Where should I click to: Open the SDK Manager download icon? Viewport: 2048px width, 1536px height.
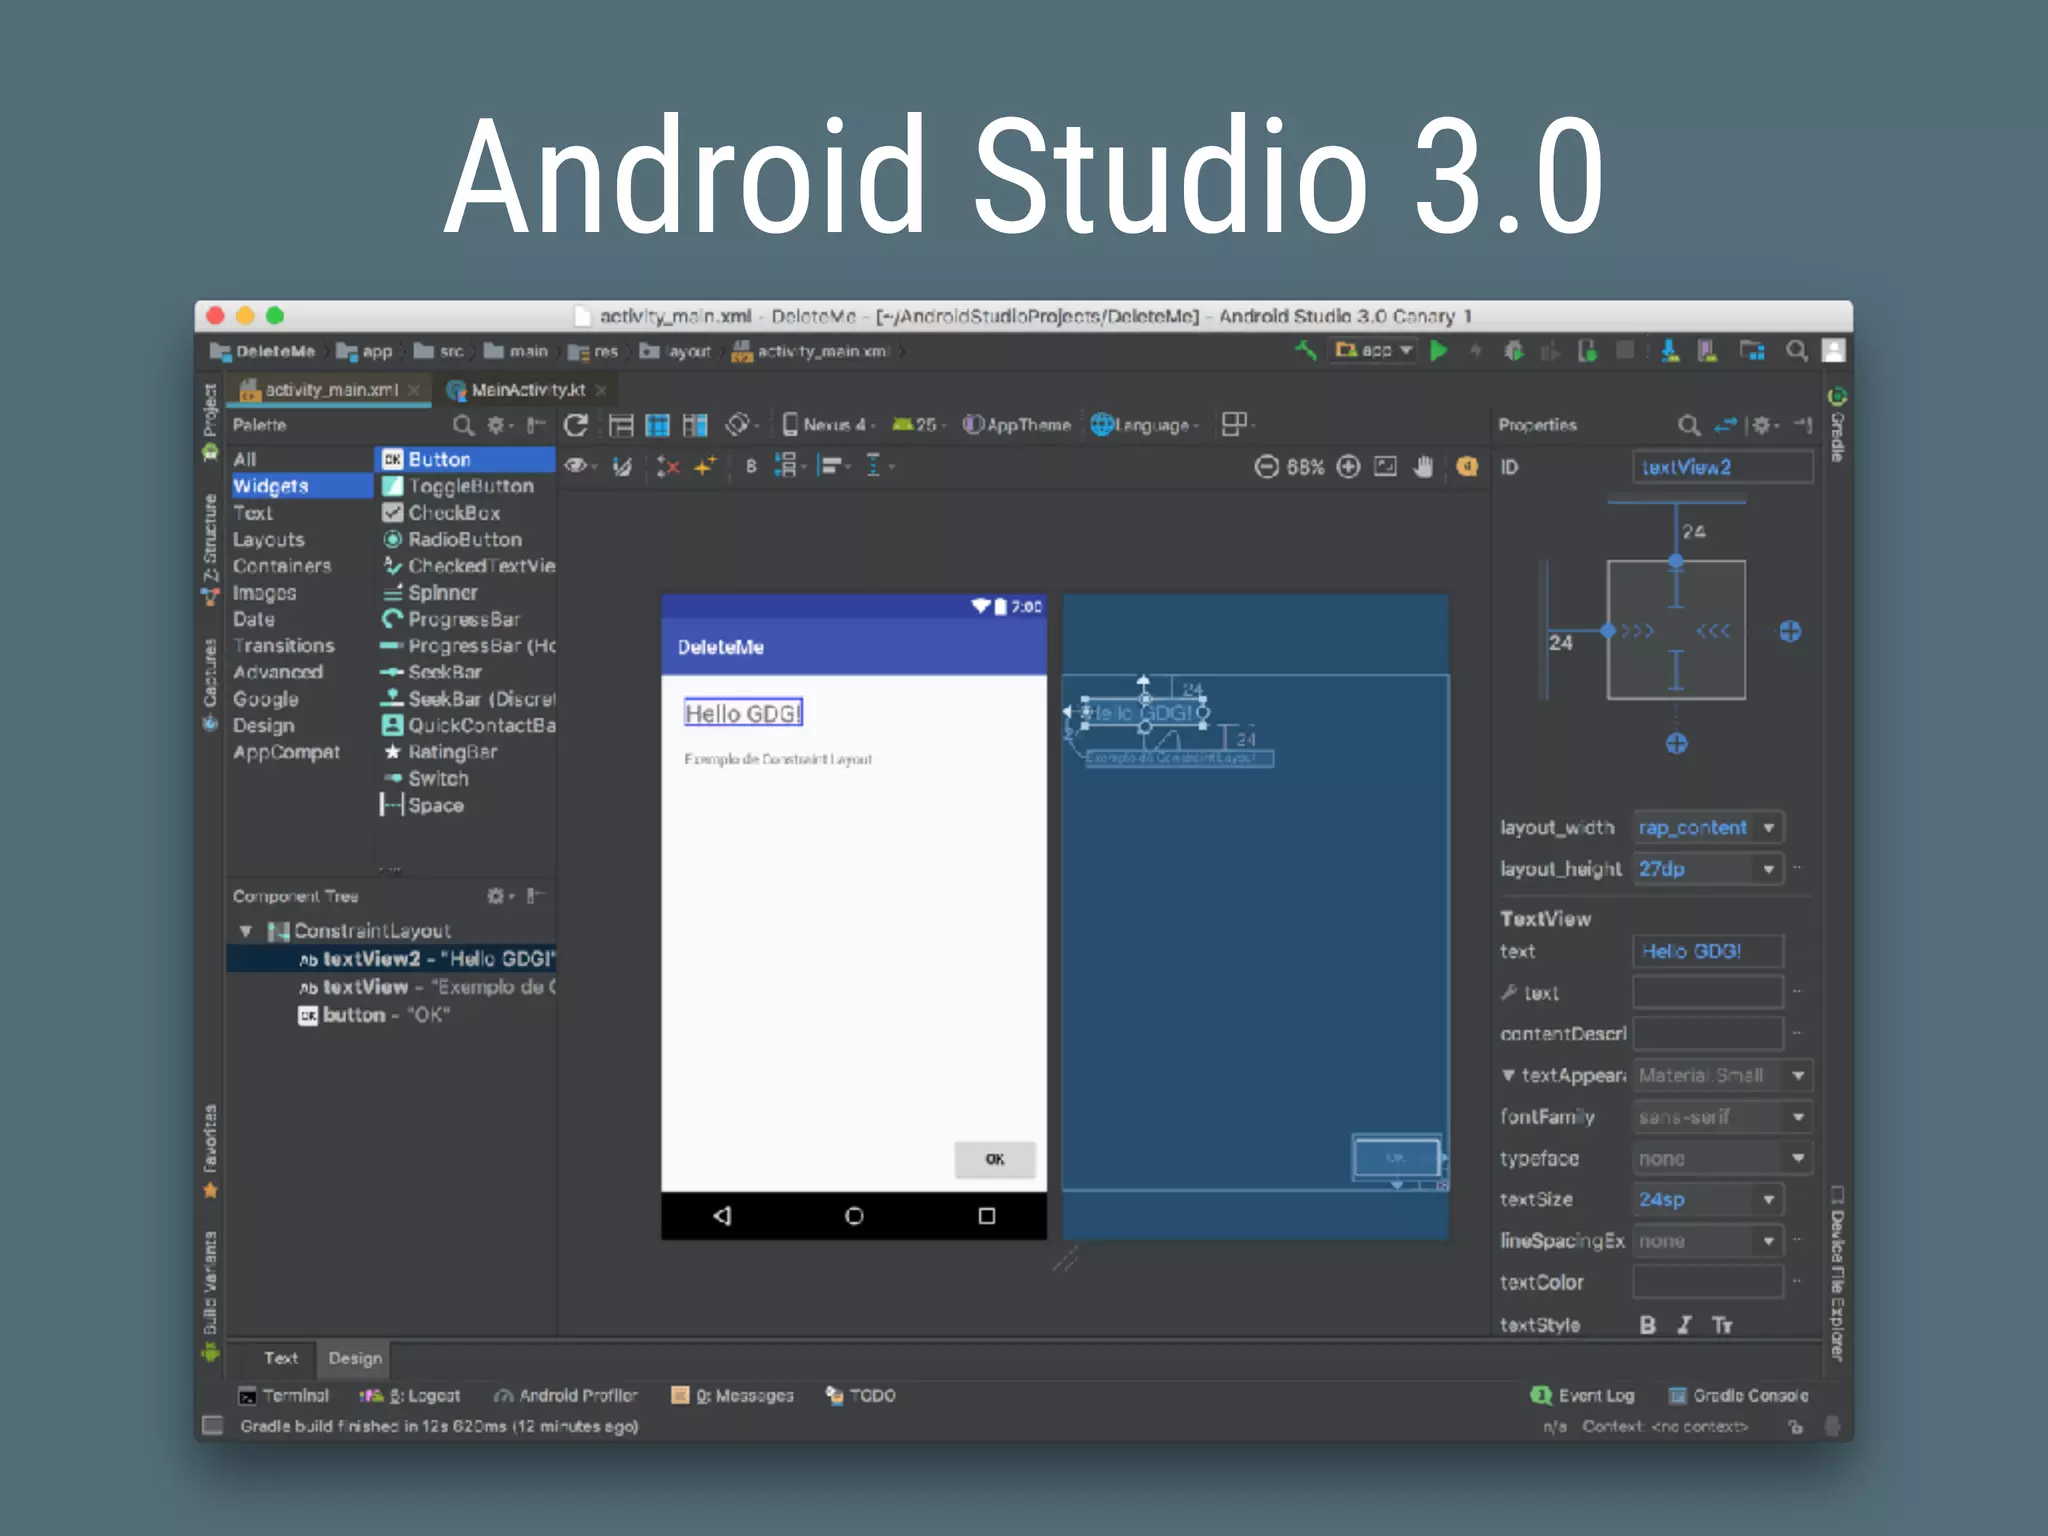[1669, 351]
